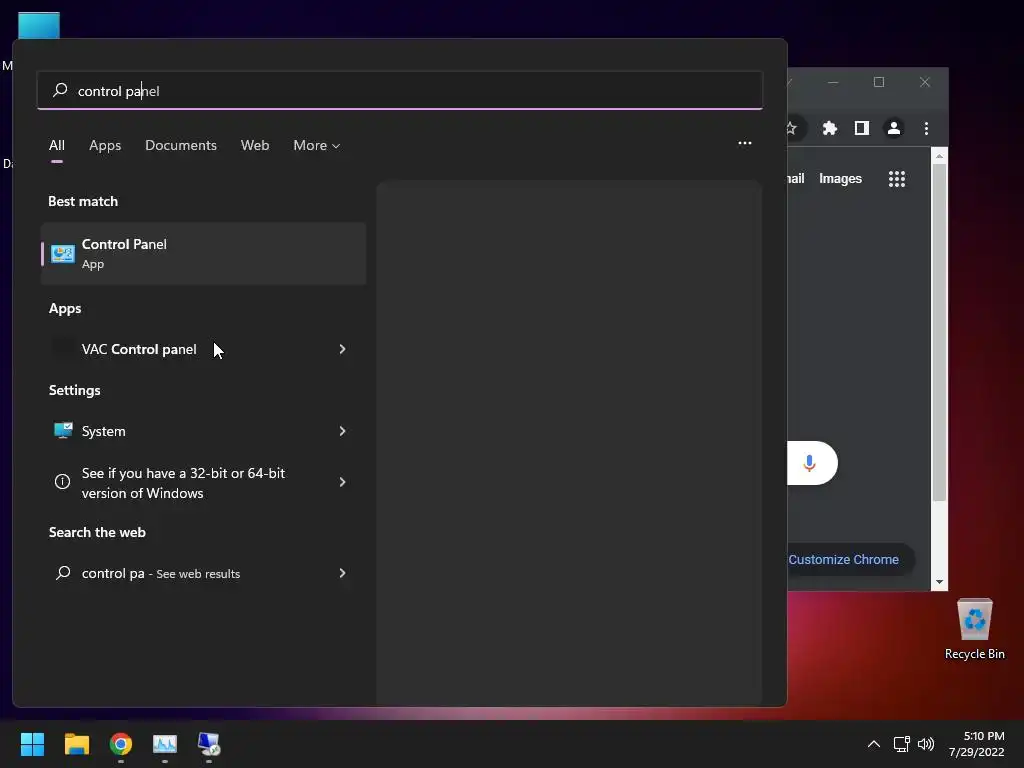Expand the control pa web result arrow
Image resolution: width=1024 pixels, height=768 pixels.
pyautogui.click(x=342, y=573)
